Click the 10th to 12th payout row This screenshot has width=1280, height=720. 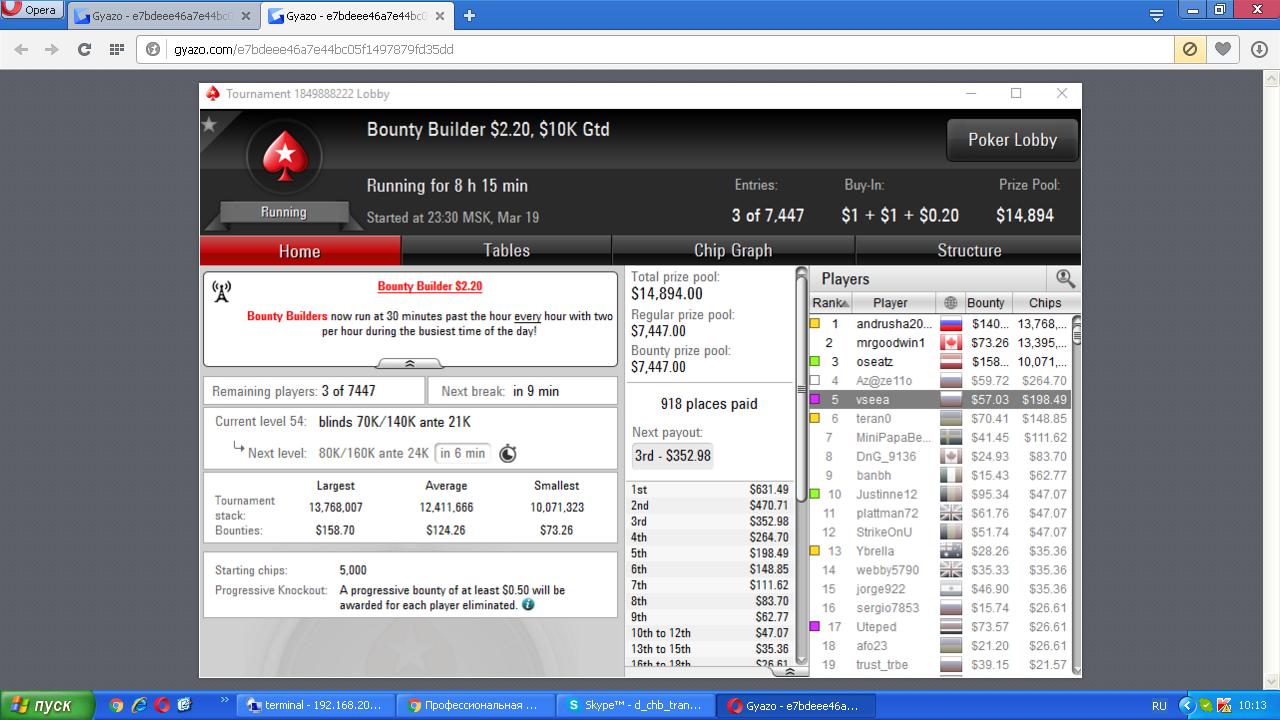coord(710,633)
